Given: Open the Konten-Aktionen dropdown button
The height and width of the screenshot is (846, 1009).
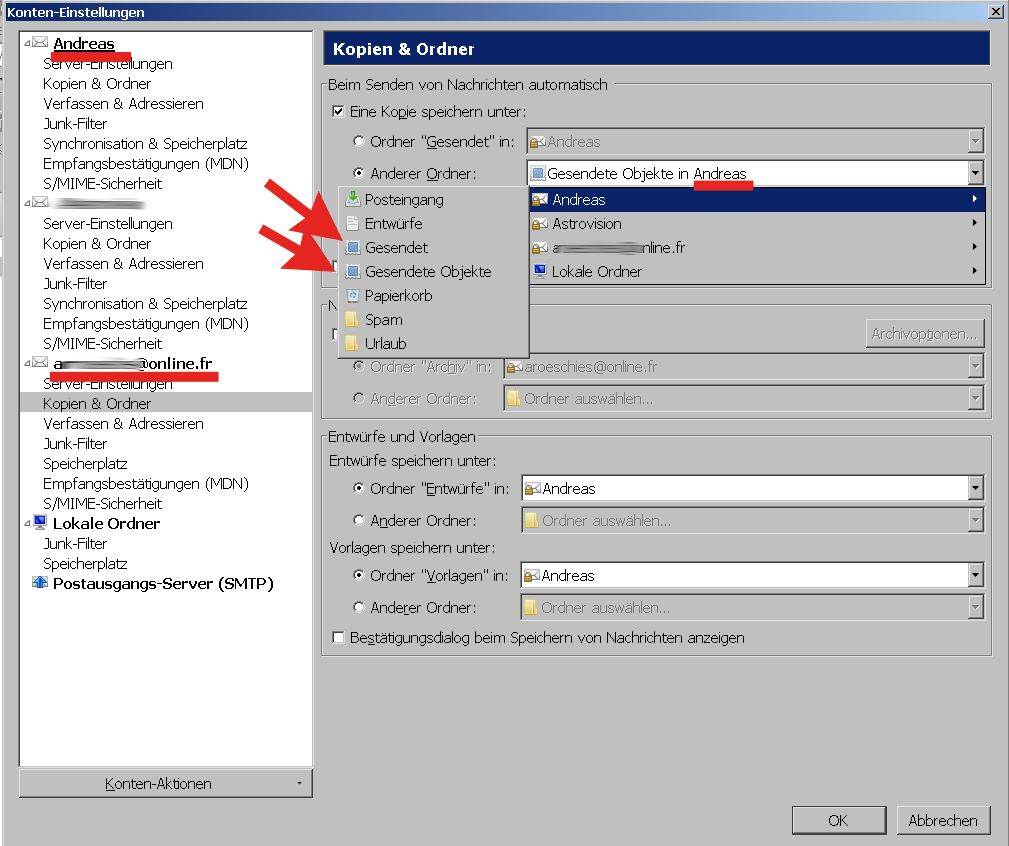Looking at the screenshot, I should click(166, 784).
